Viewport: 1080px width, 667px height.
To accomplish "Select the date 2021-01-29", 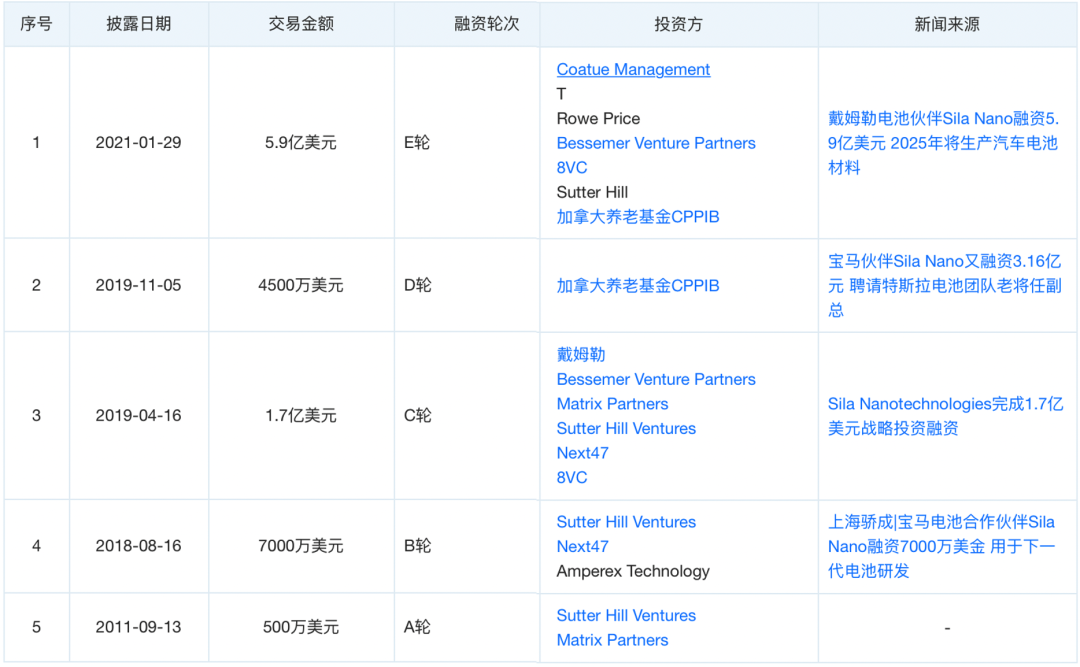I will point(138,143).
